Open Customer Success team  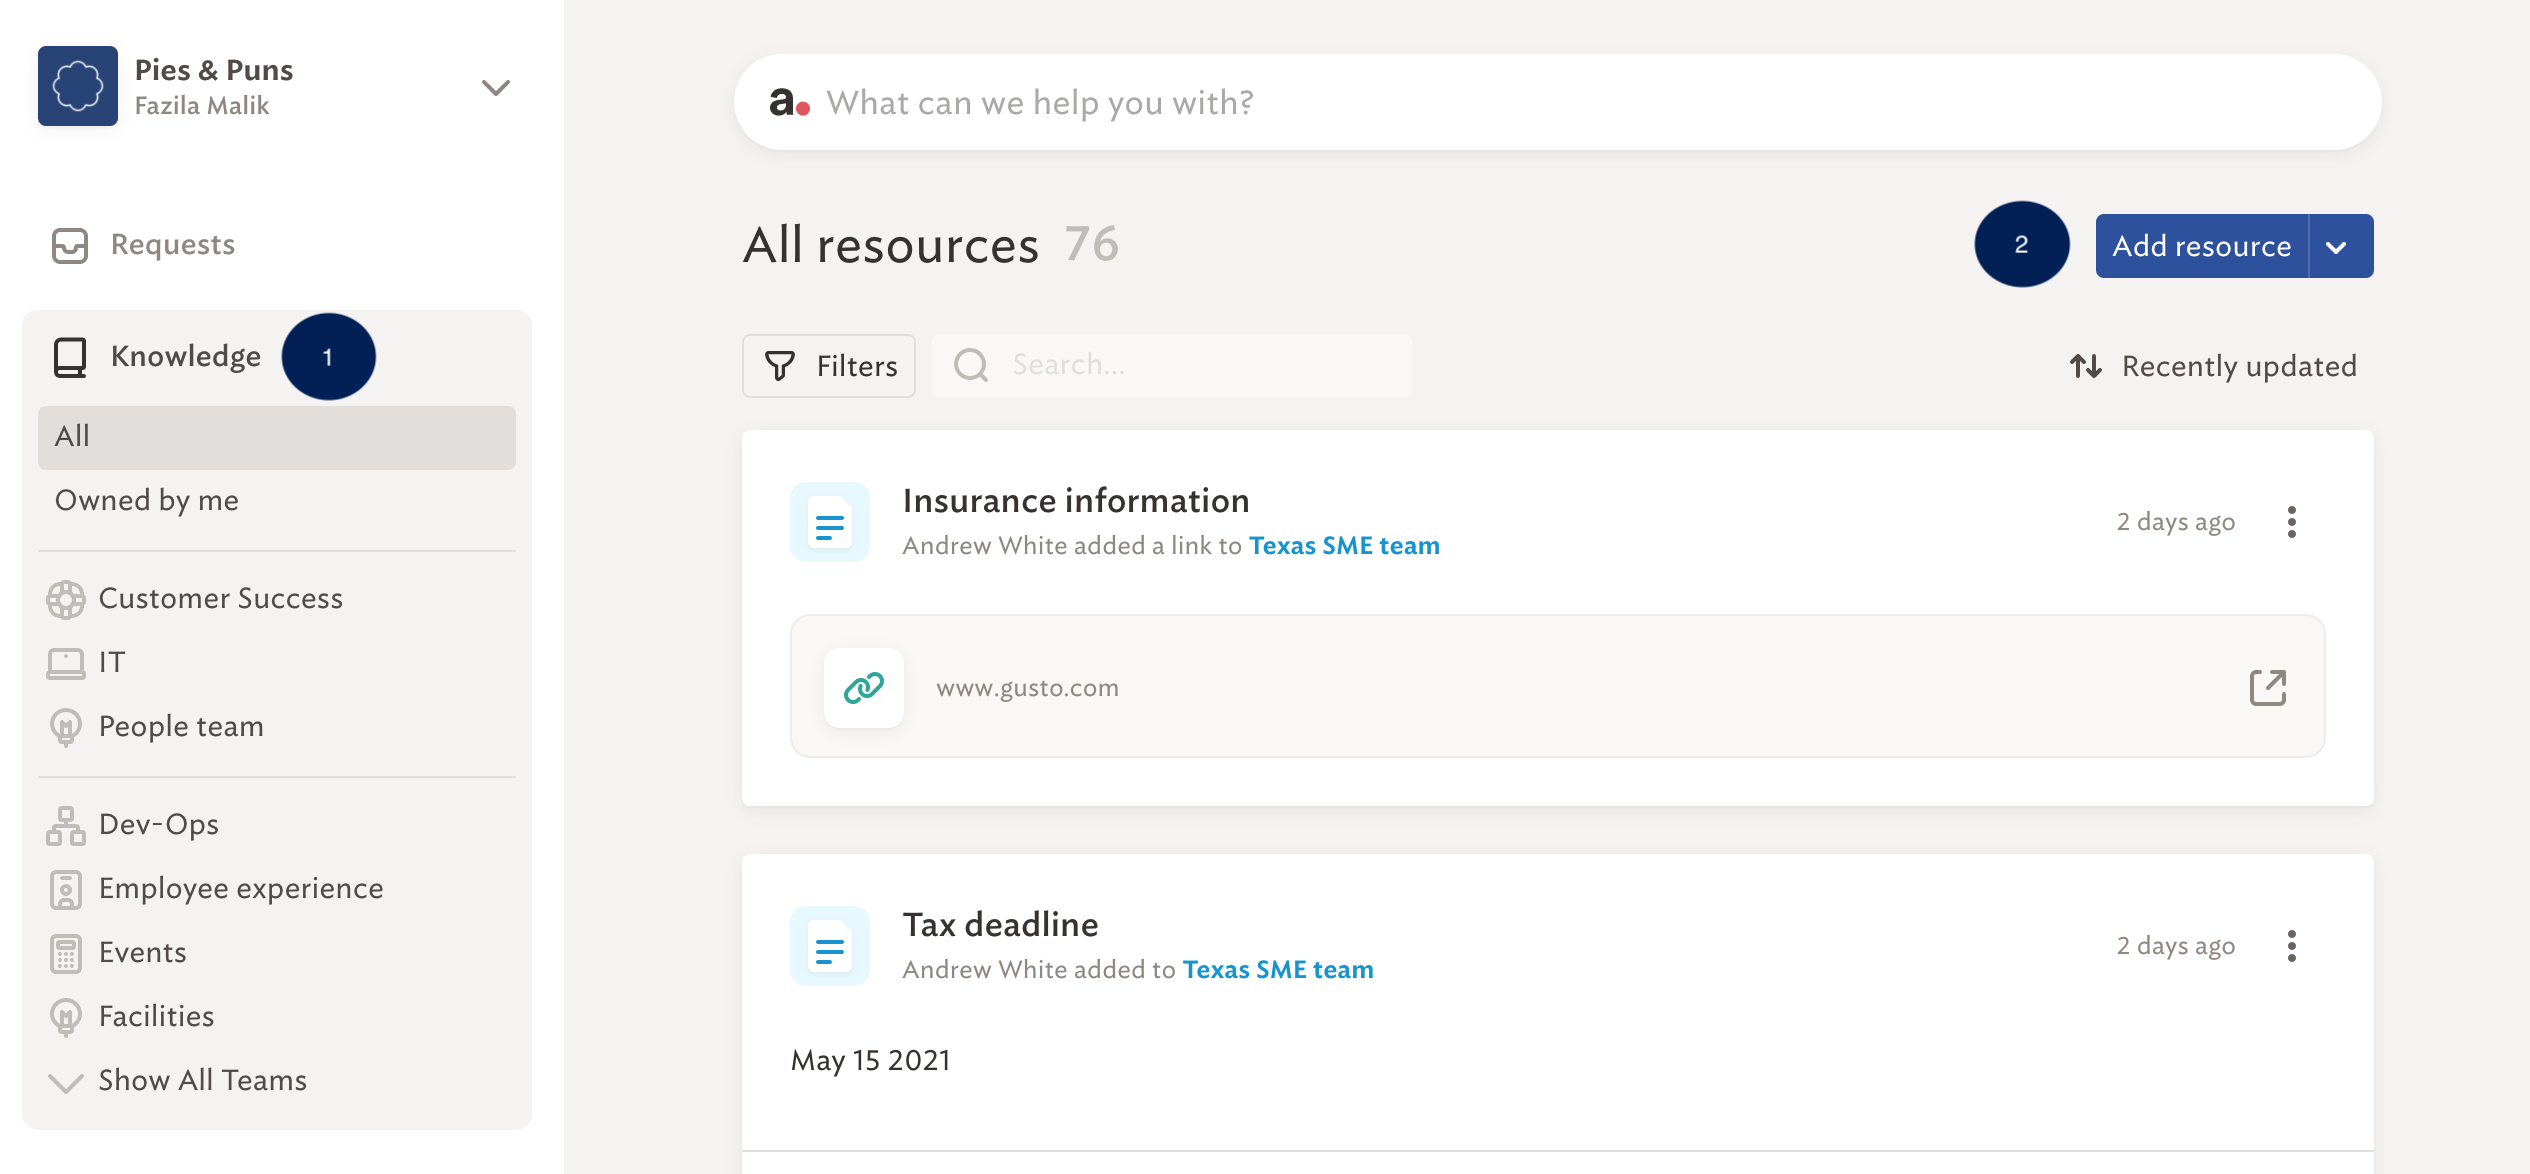pyautogui.click(x=221, y=598)
